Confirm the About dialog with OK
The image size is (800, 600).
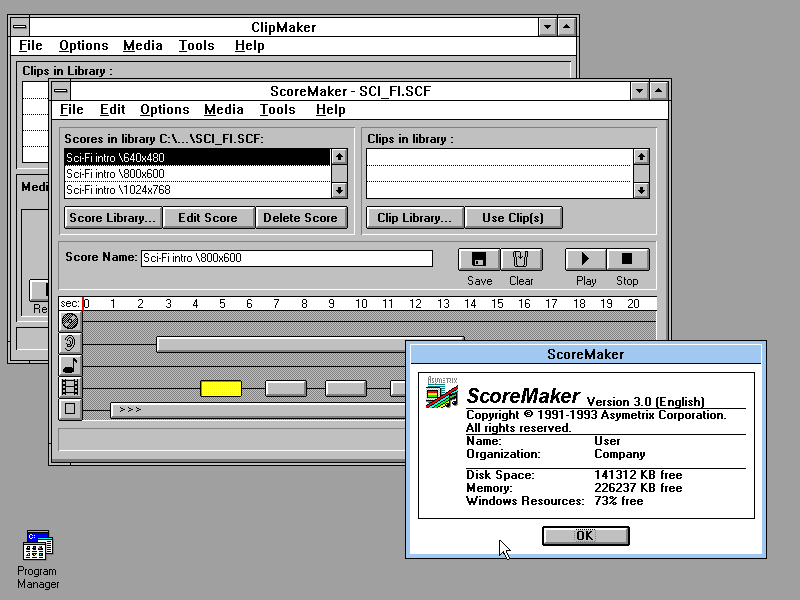[x=586, y=536]
